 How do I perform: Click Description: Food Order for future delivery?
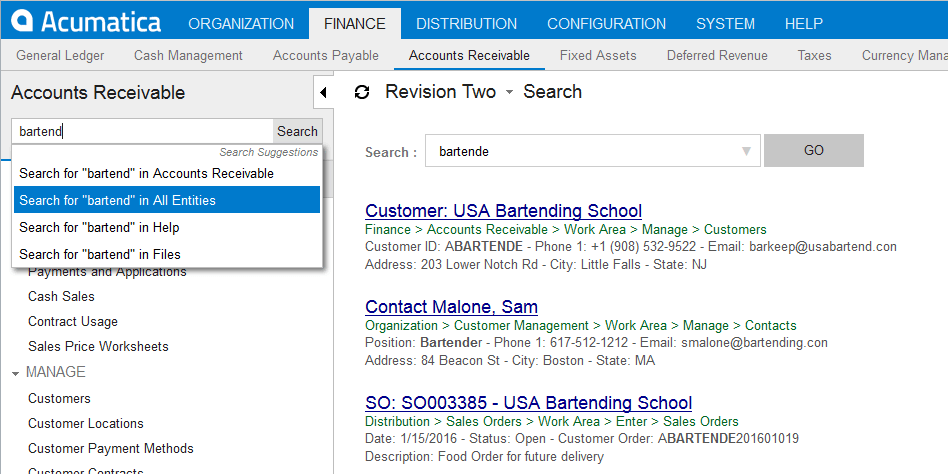pyautogui.click(x=484, y=456)
